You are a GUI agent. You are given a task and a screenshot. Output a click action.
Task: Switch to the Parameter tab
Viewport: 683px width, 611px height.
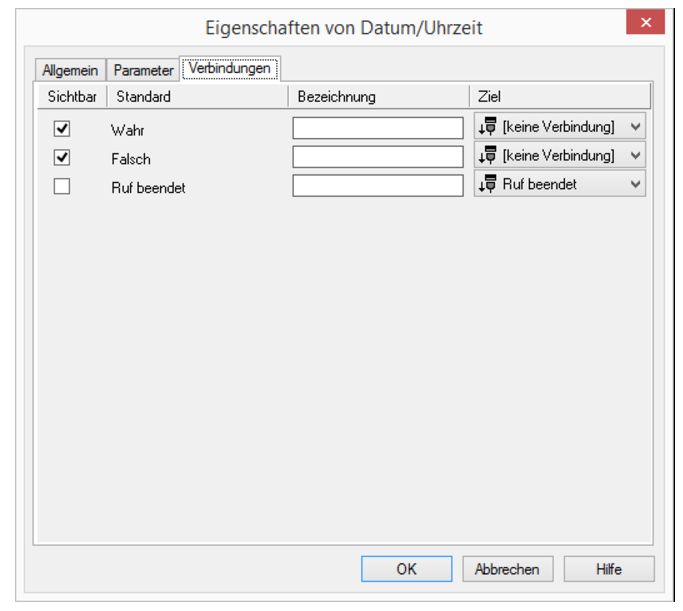pyautogui.click(x=143, y=70)
